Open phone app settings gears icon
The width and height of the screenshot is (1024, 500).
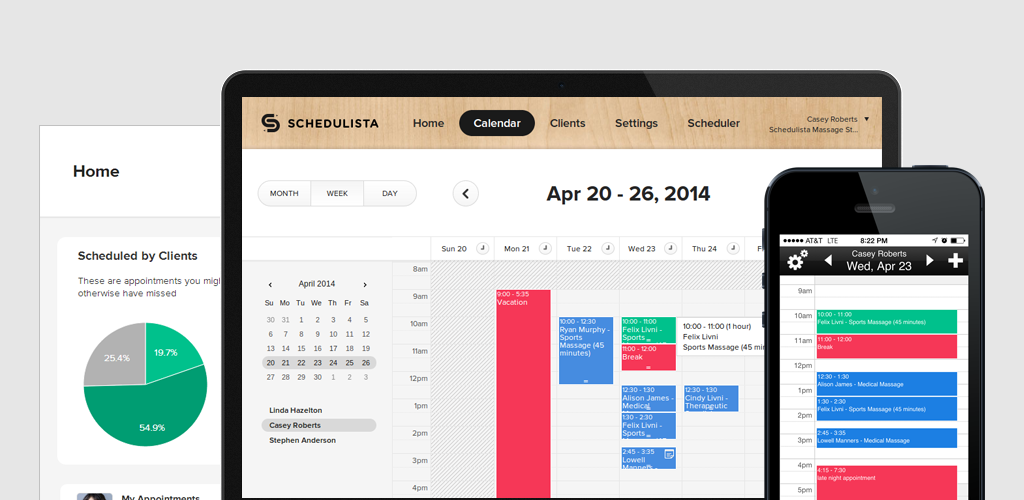point(797,260)
